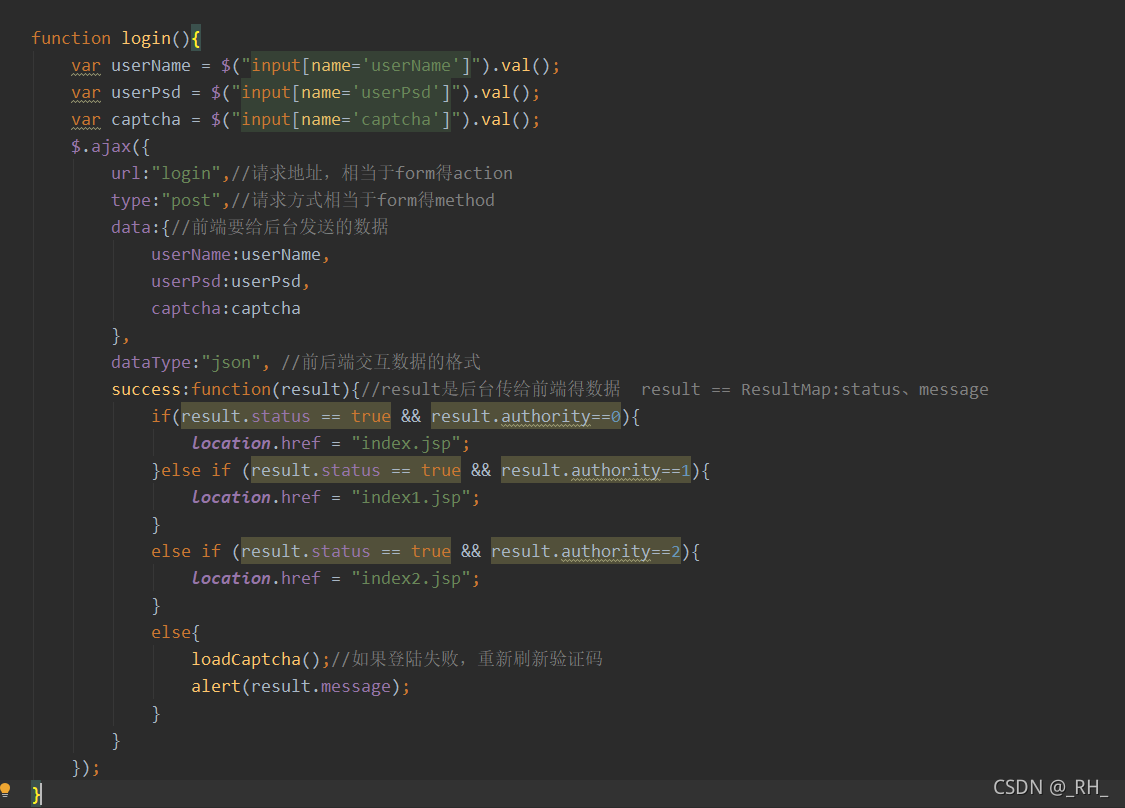Click the final else keyword
Viewport: 1125px width, 808px height.
pos(171,632)
